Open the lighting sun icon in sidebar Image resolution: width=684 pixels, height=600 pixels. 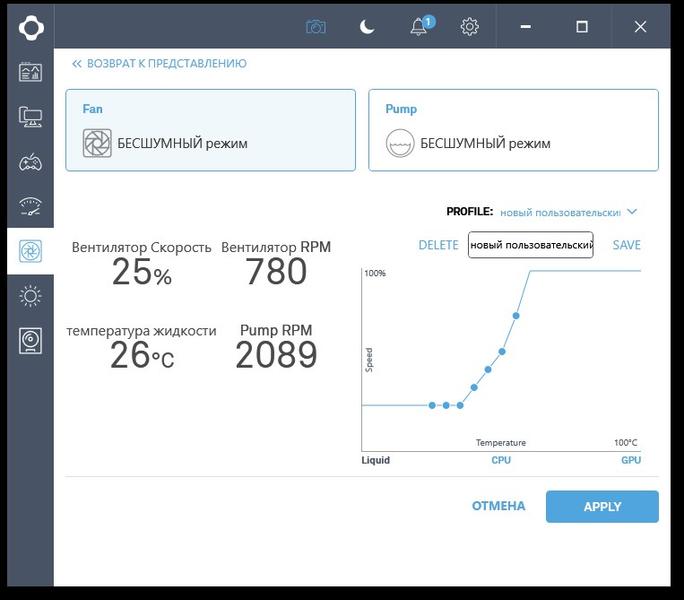[x=31, y=296]
